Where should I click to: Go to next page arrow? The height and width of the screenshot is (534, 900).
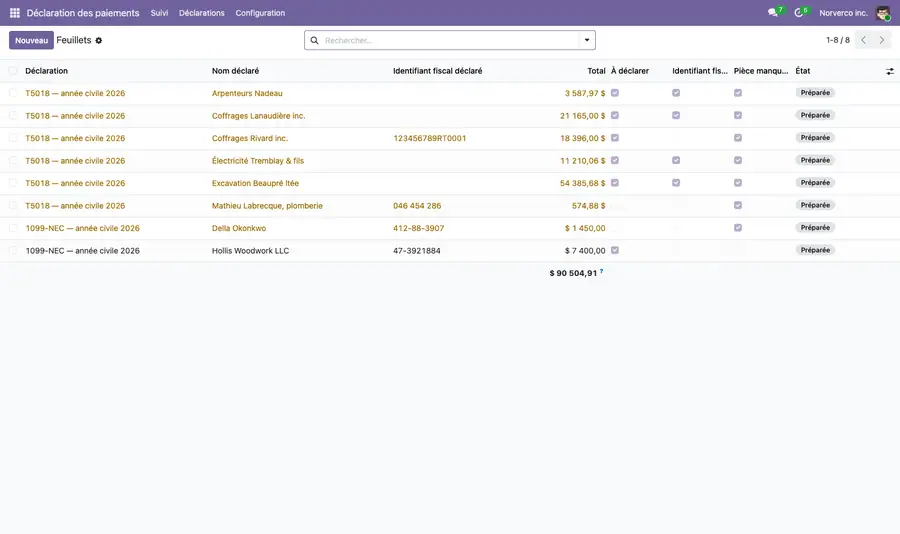point(882,40)
